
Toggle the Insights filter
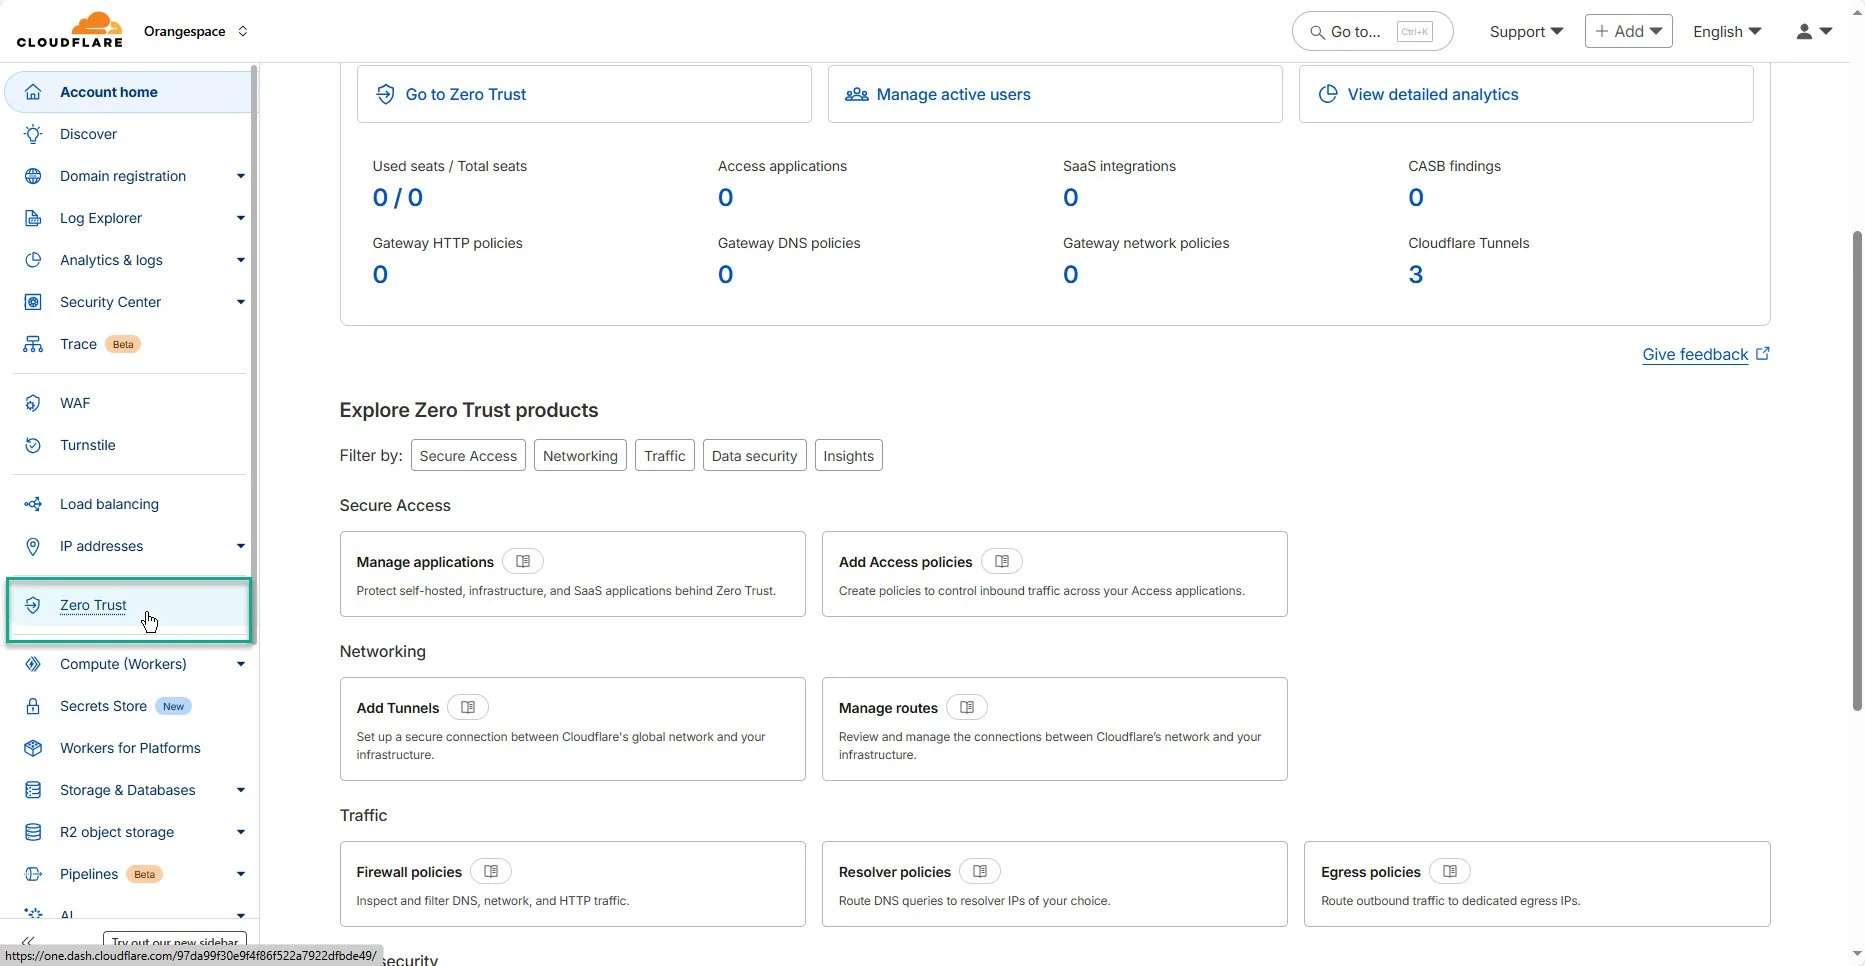pos(848,455)
